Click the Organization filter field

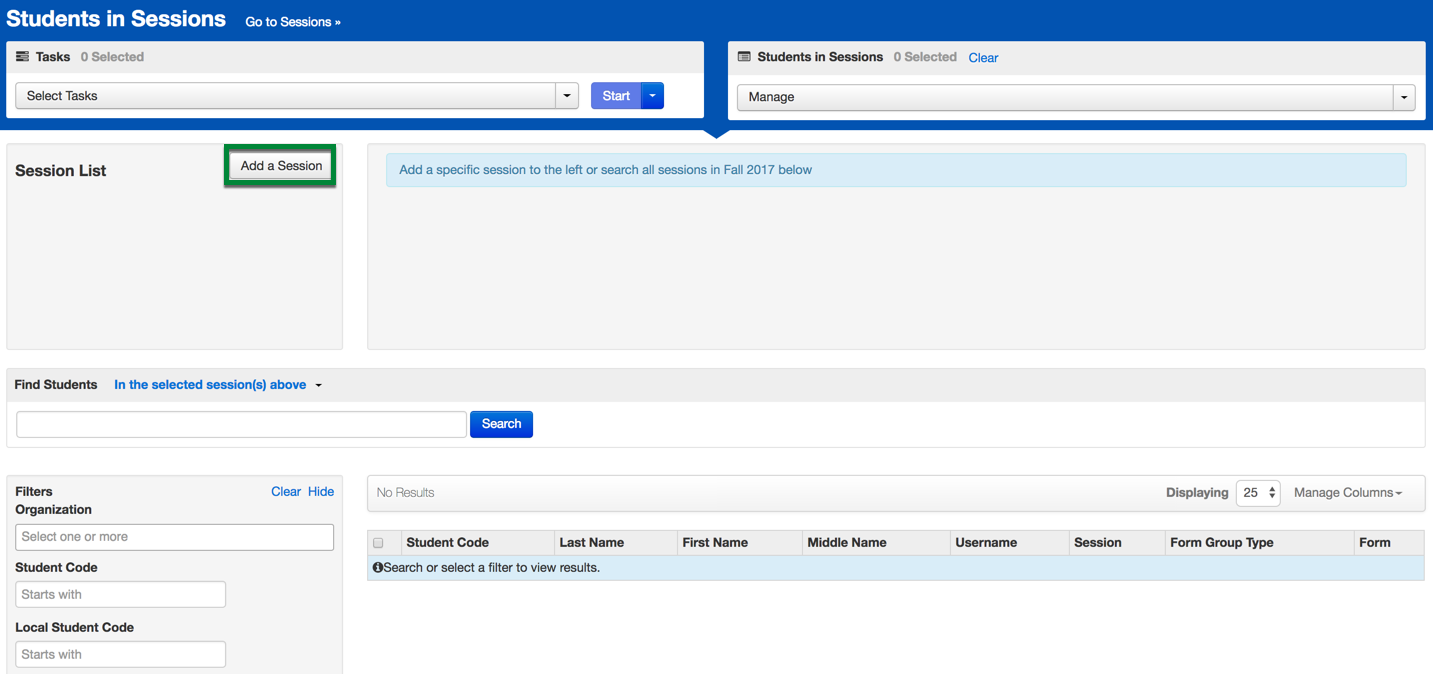(x=175, y=537)
